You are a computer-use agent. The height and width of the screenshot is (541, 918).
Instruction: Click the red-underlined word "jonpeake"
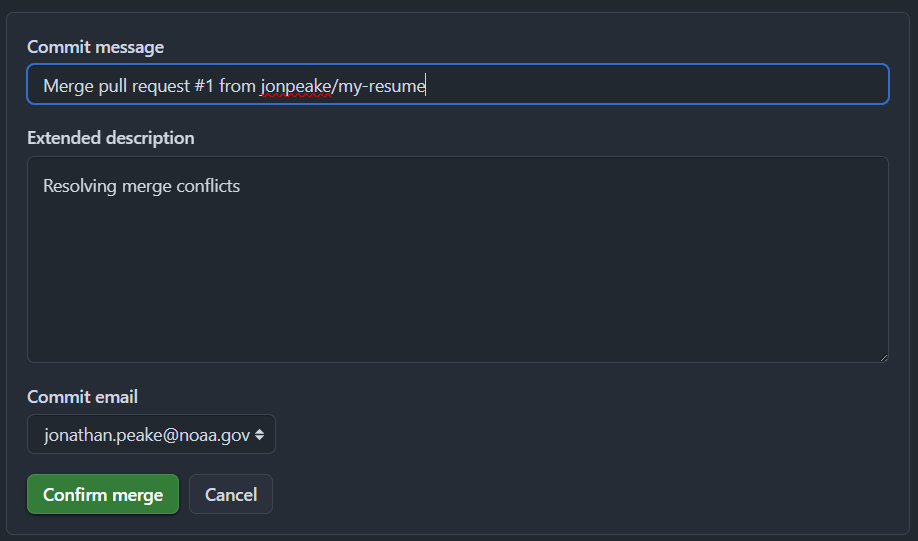point(296,86)
